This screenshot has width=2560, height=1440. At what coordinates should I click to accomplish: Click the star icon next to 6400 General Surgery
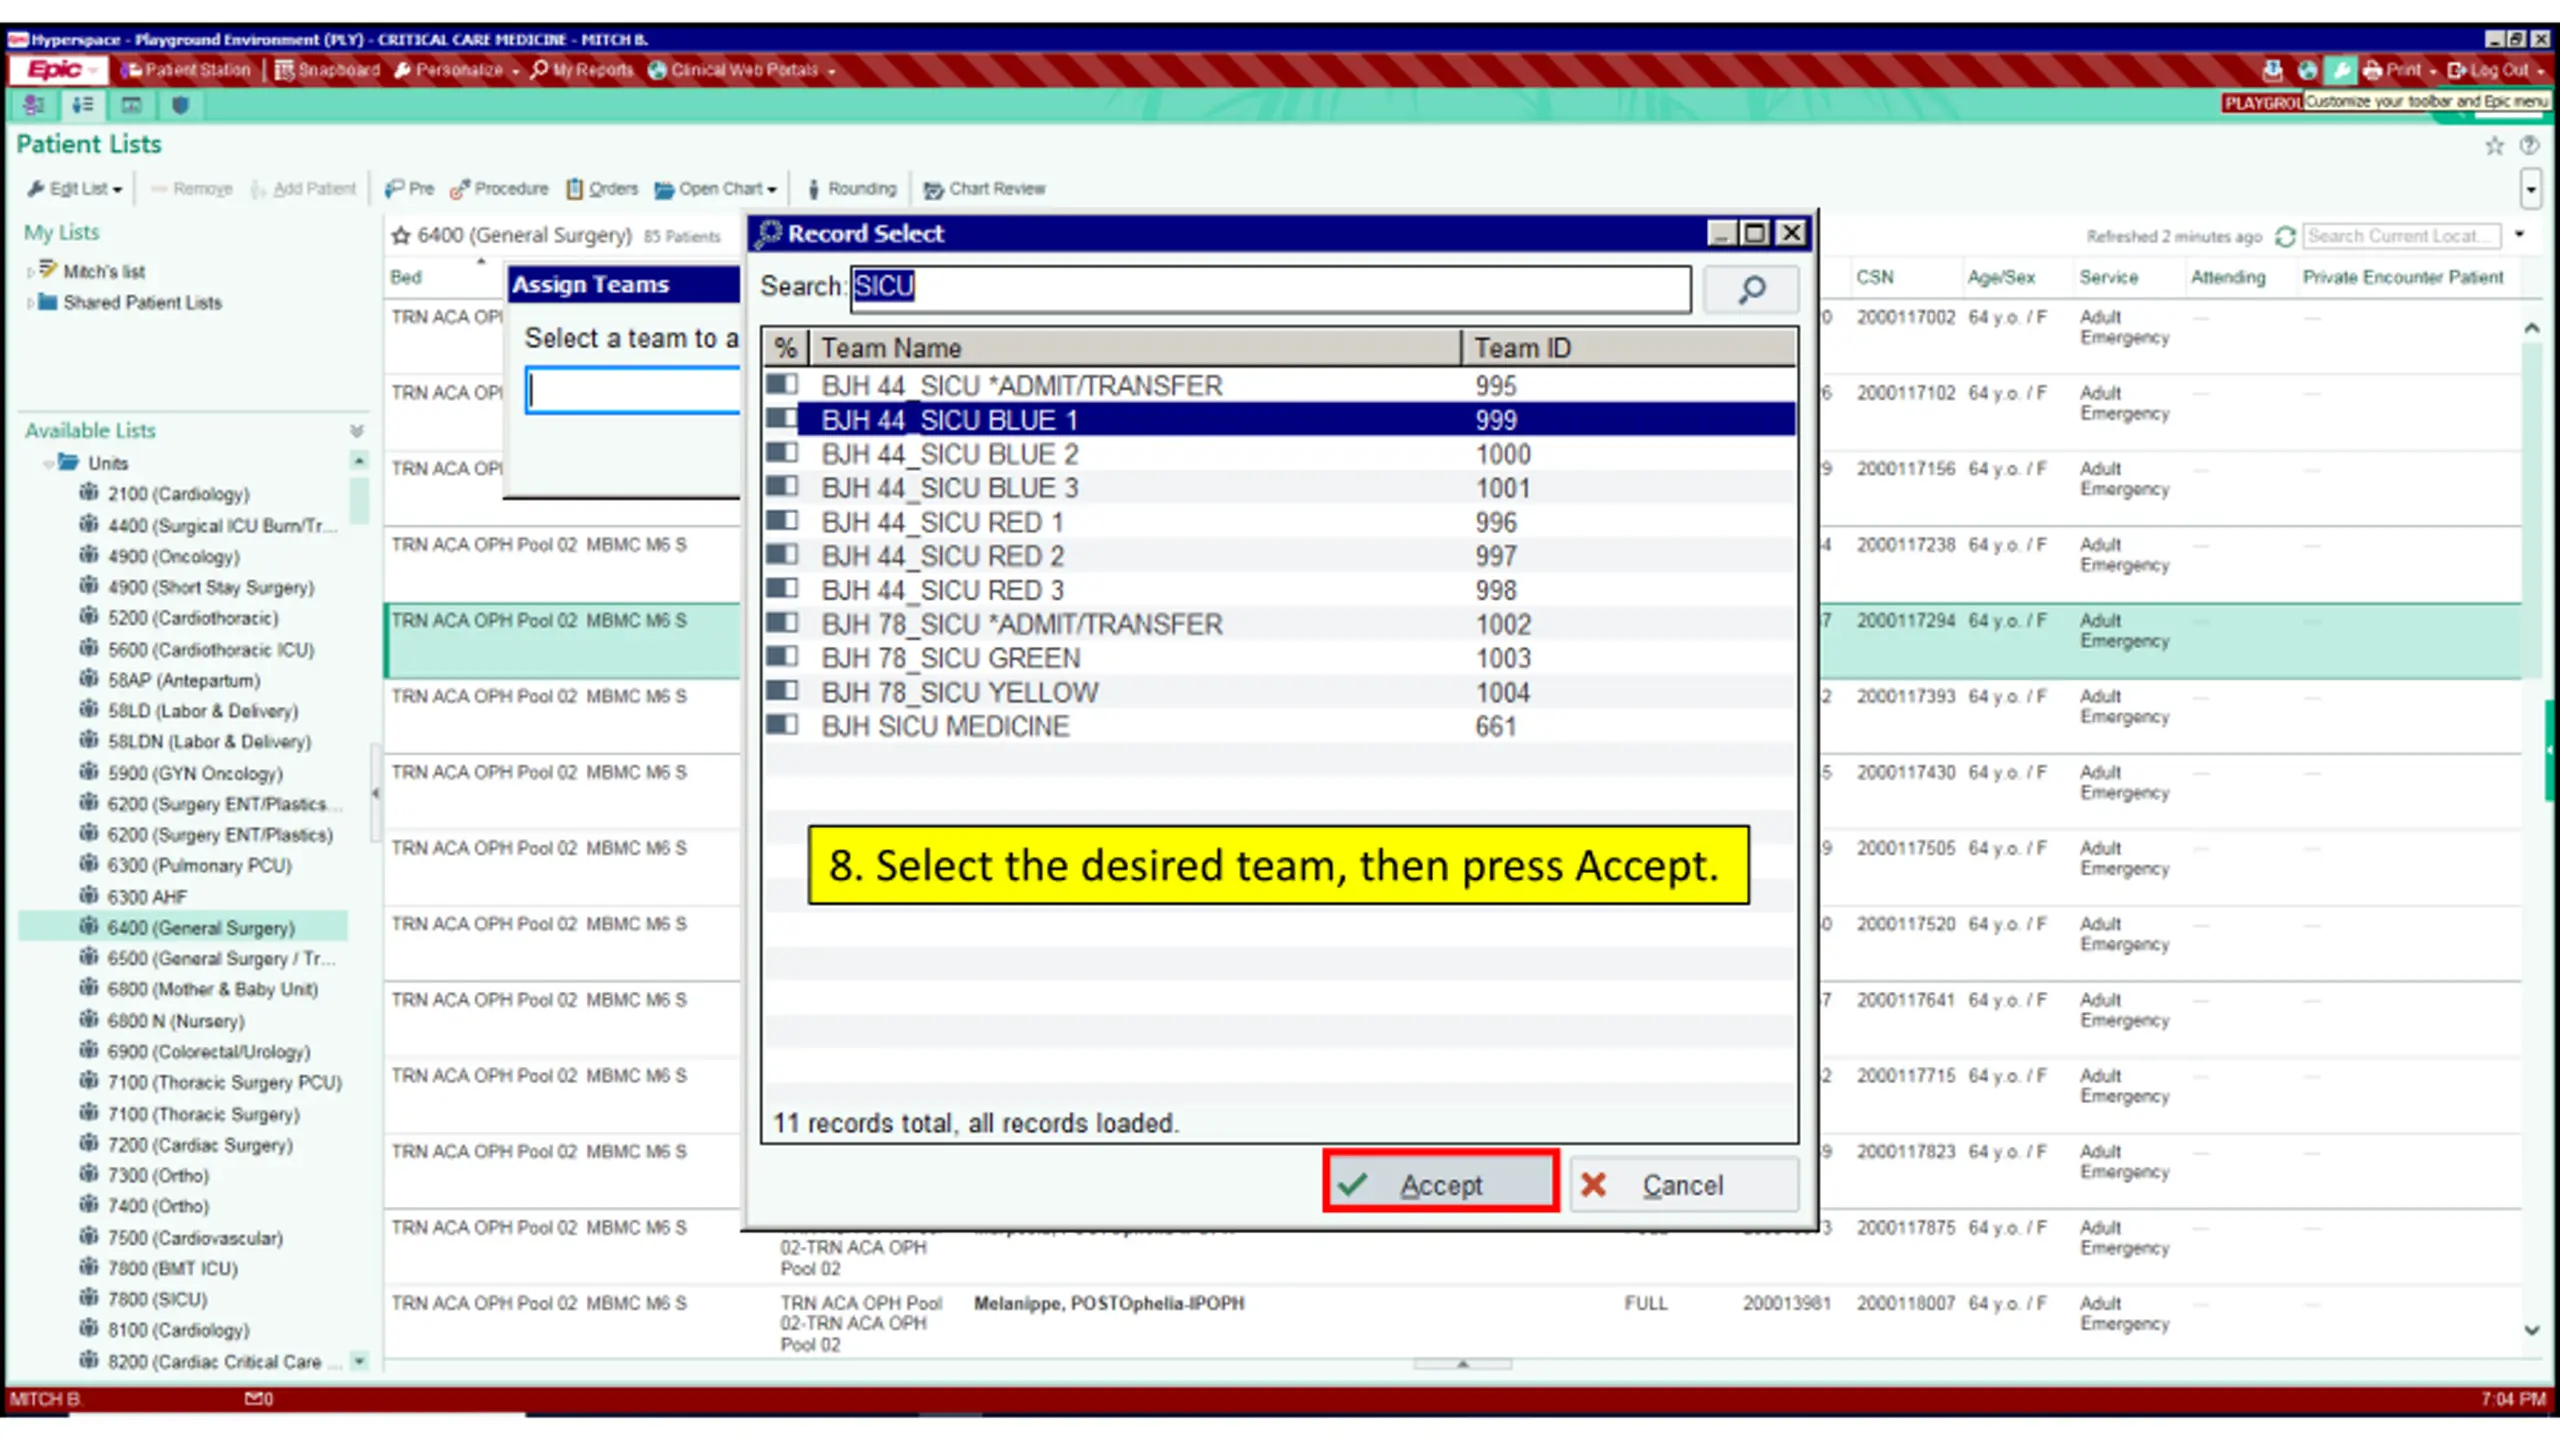[401, 236]
